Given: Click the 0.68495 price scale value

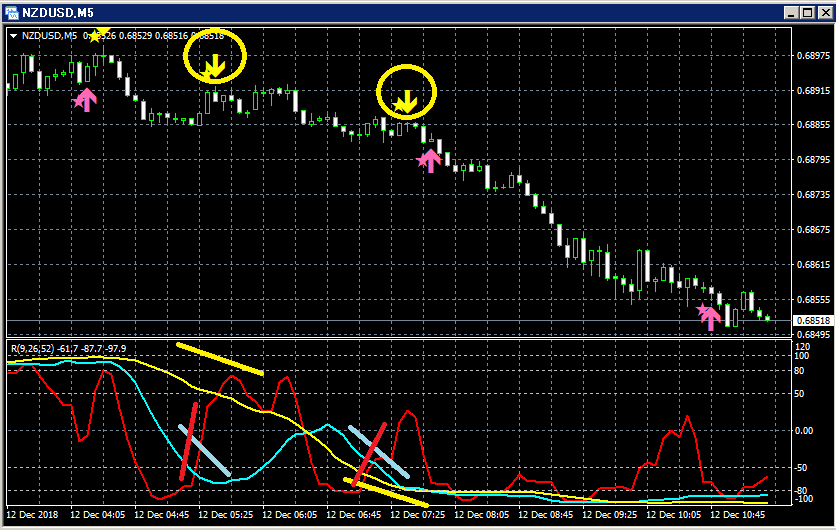Looking at the screenshot, I should tap(814, 334).
